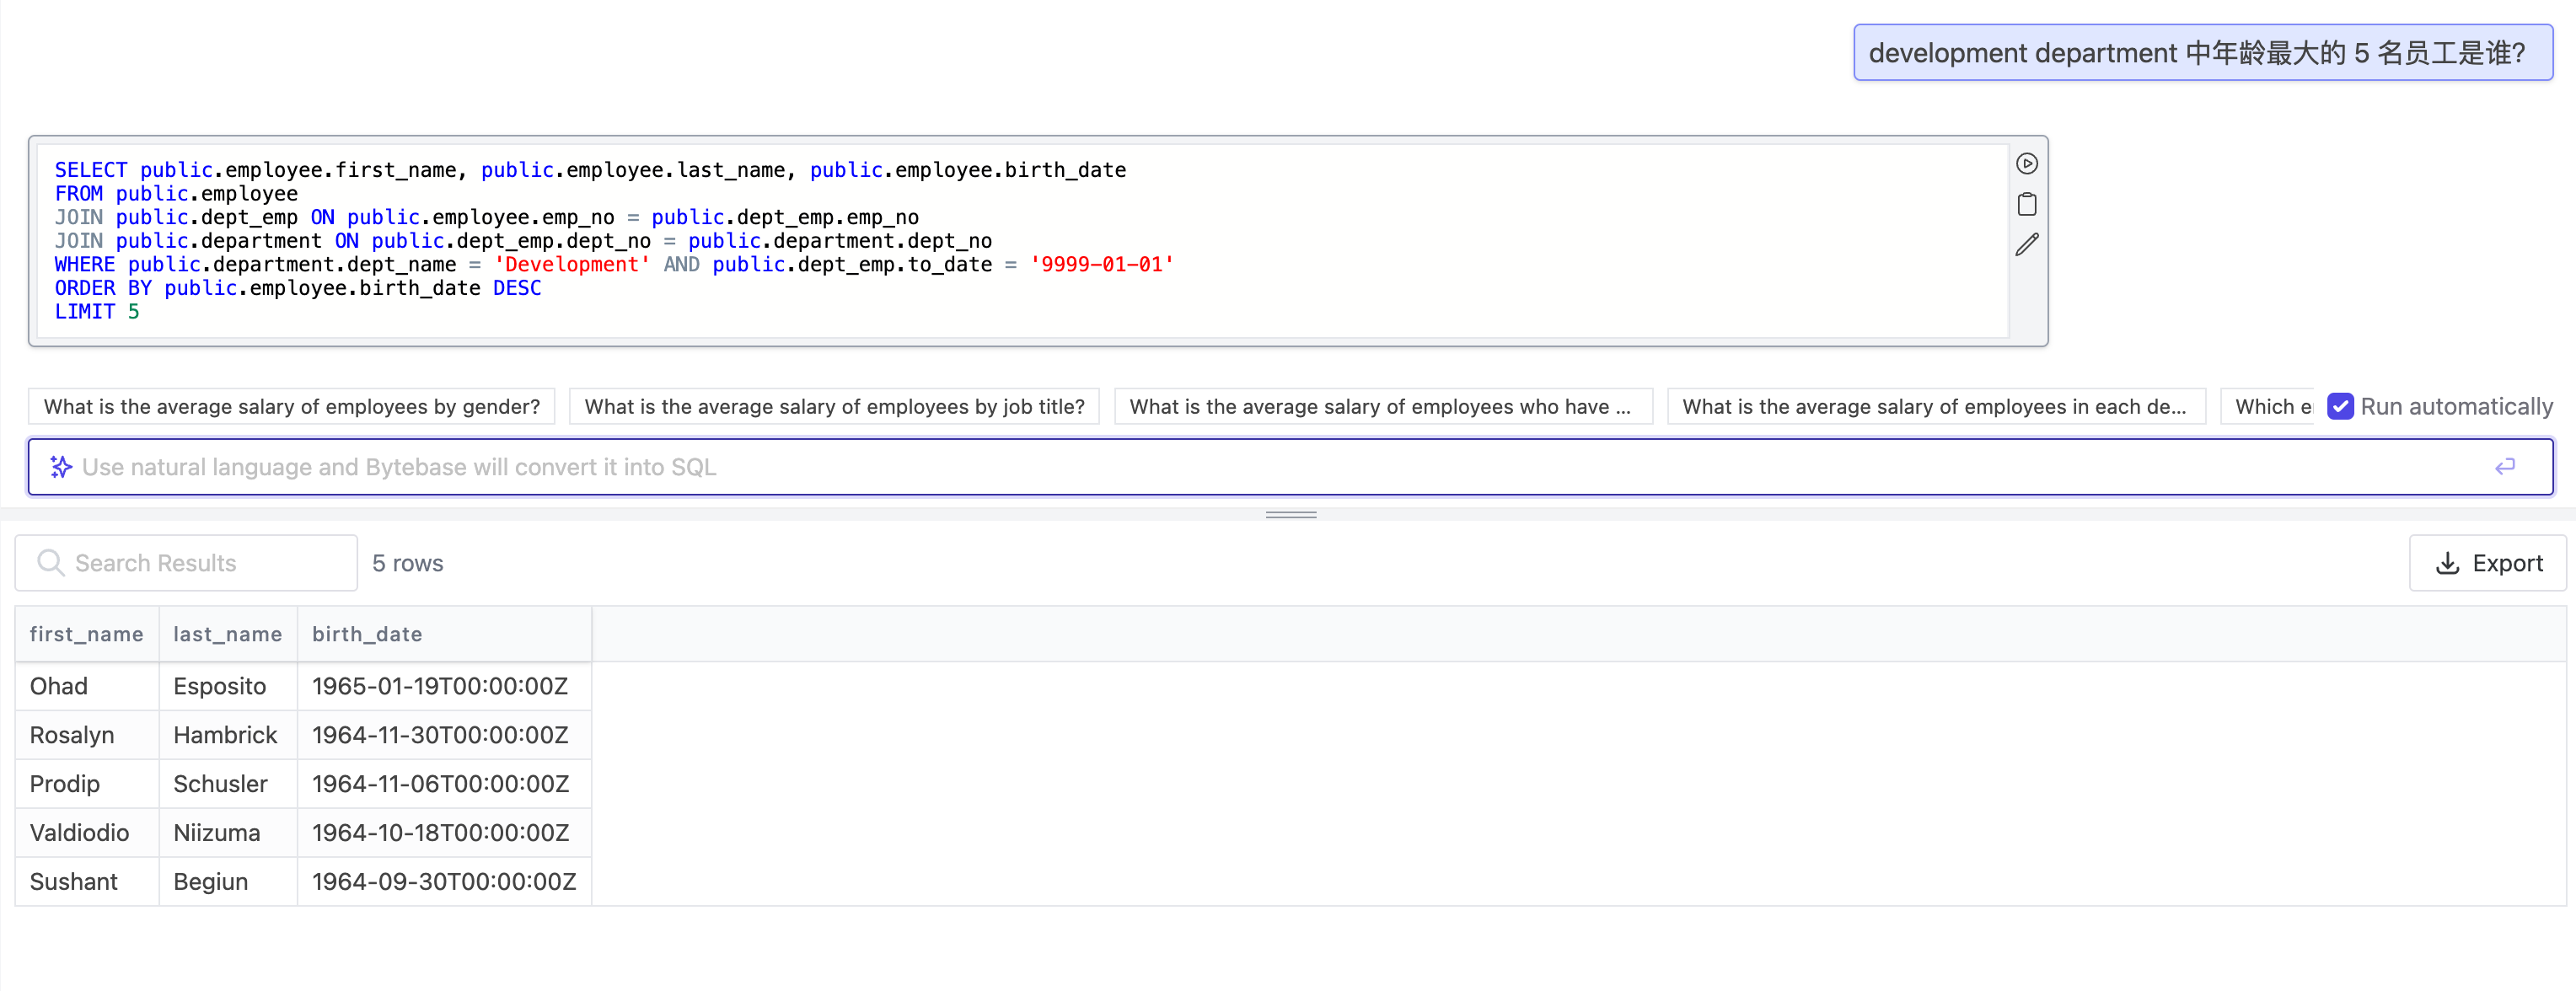
Task: Click the Enter submit arrow icon
Action: pyautogui.click(x=2504, y=467)
